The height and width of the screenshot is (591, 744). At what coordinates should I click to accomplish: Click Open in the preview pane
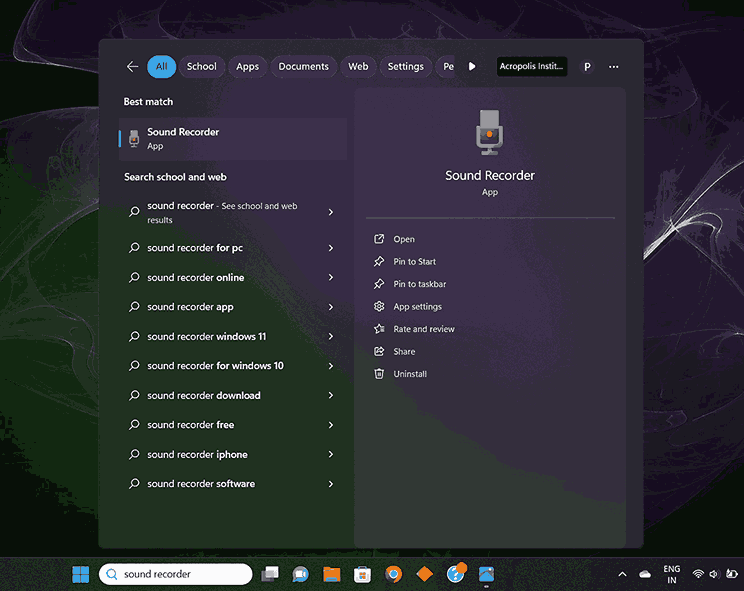(404, 239)
